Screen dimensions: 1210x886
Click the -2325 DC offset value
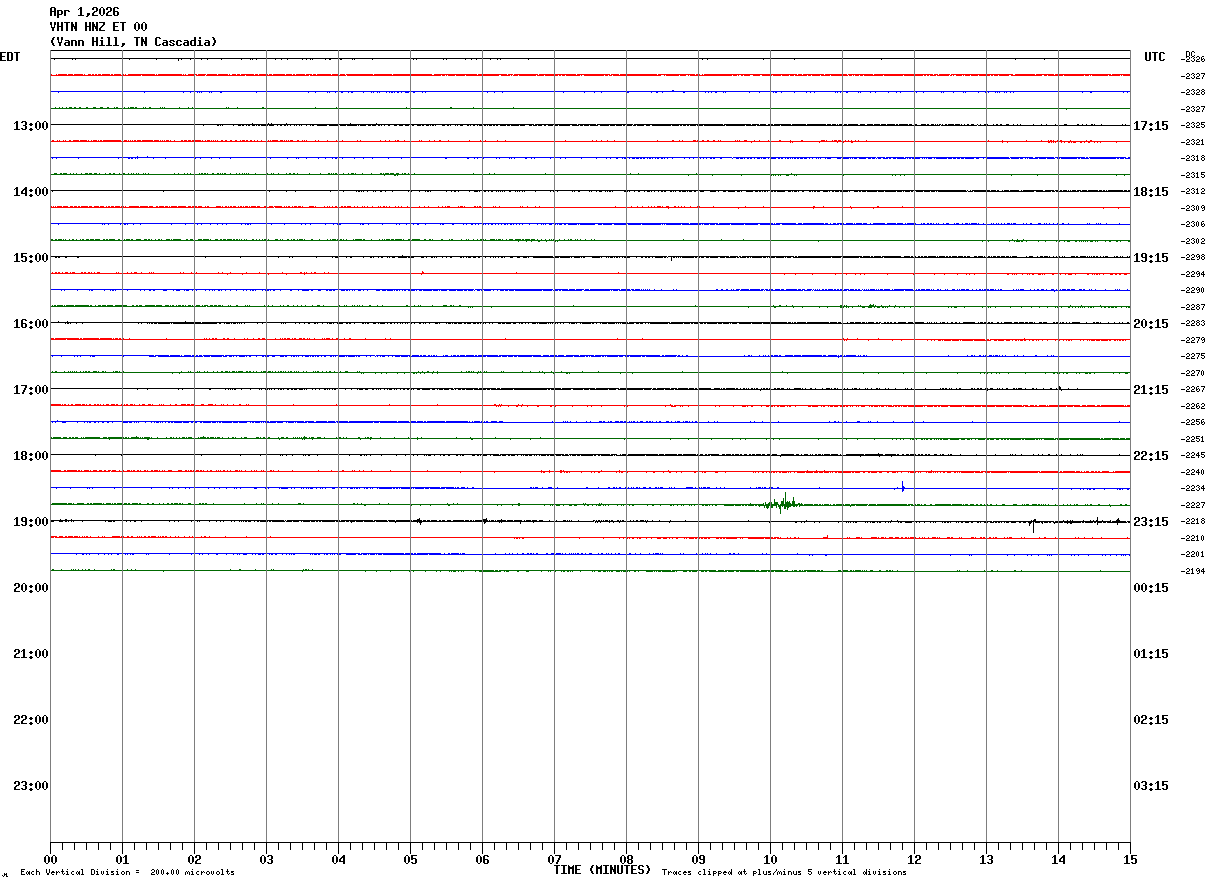click(1194, 126)
